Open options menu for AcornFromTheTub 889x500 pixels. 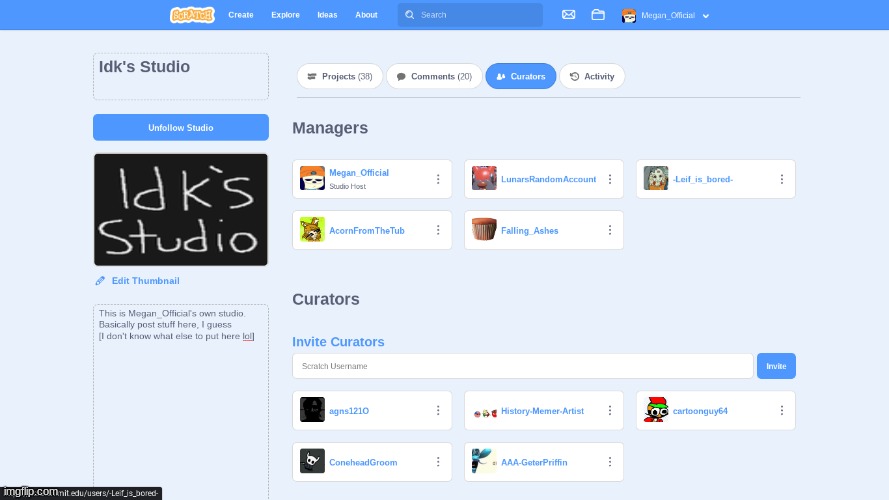click(x=438, y=230)
